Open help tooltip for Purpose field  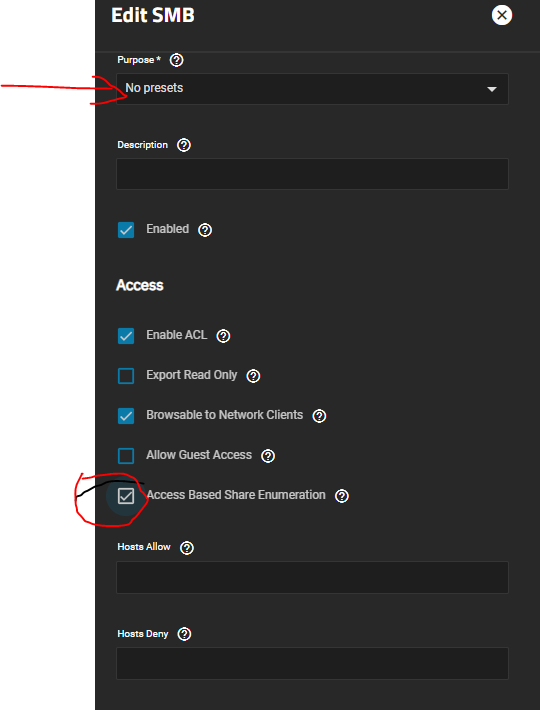click(176, 60)
